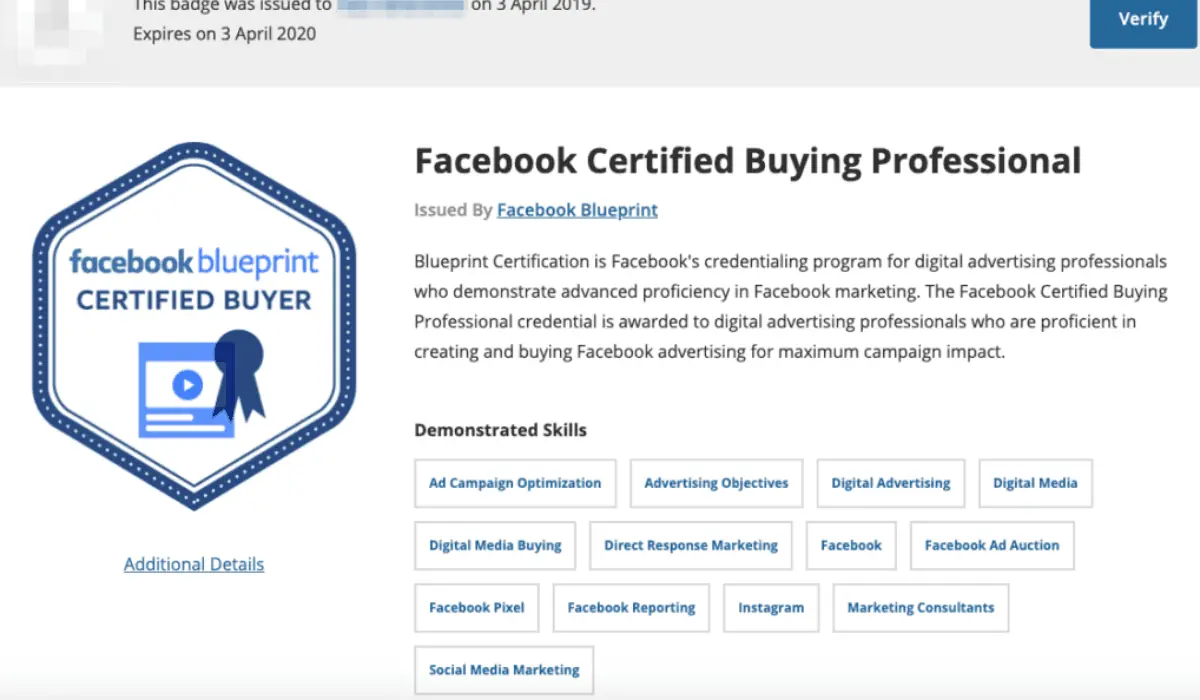Select the Digital Media skill tag
This screenshot has height=700, width=1200.
pos(1035,483)
